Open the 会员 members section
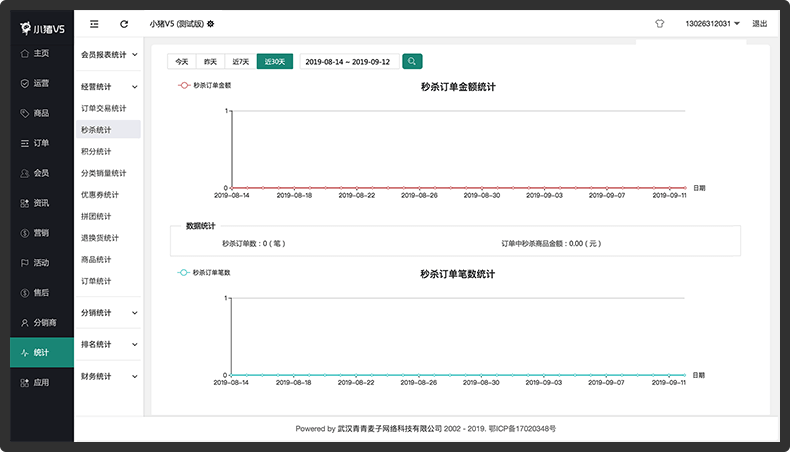The image size is (790, 452). pyautogui.click(x=42, y=173)
